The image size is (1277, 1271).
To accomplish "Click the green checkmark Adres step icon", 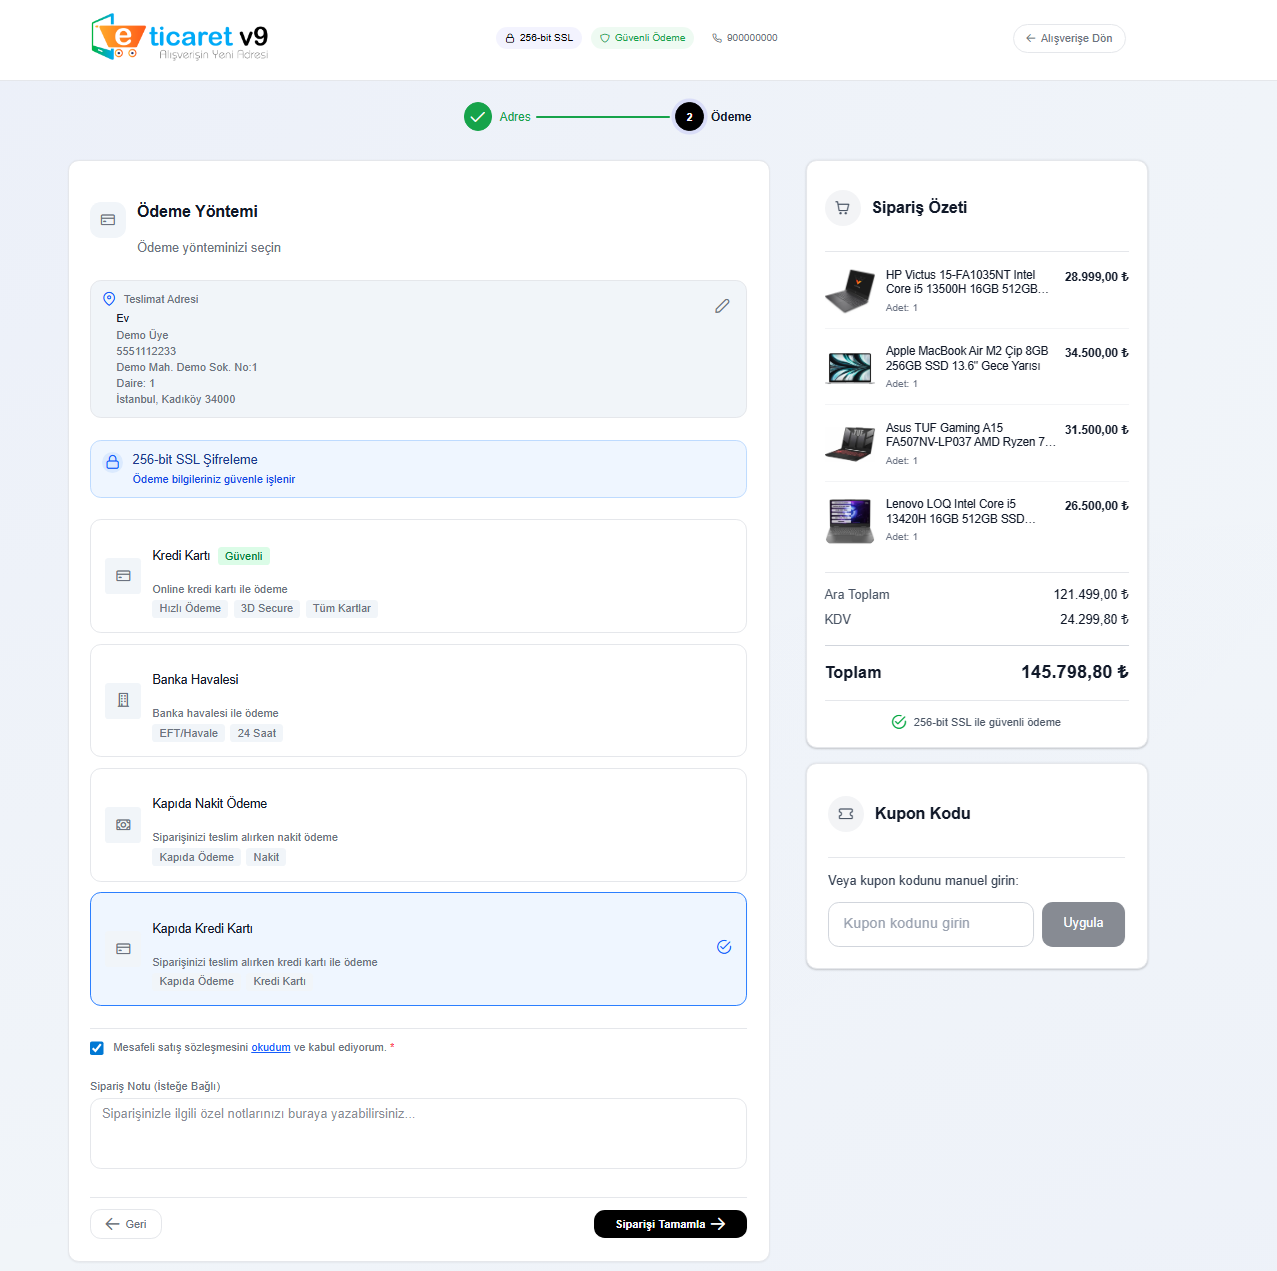I will tap(478, 117).
